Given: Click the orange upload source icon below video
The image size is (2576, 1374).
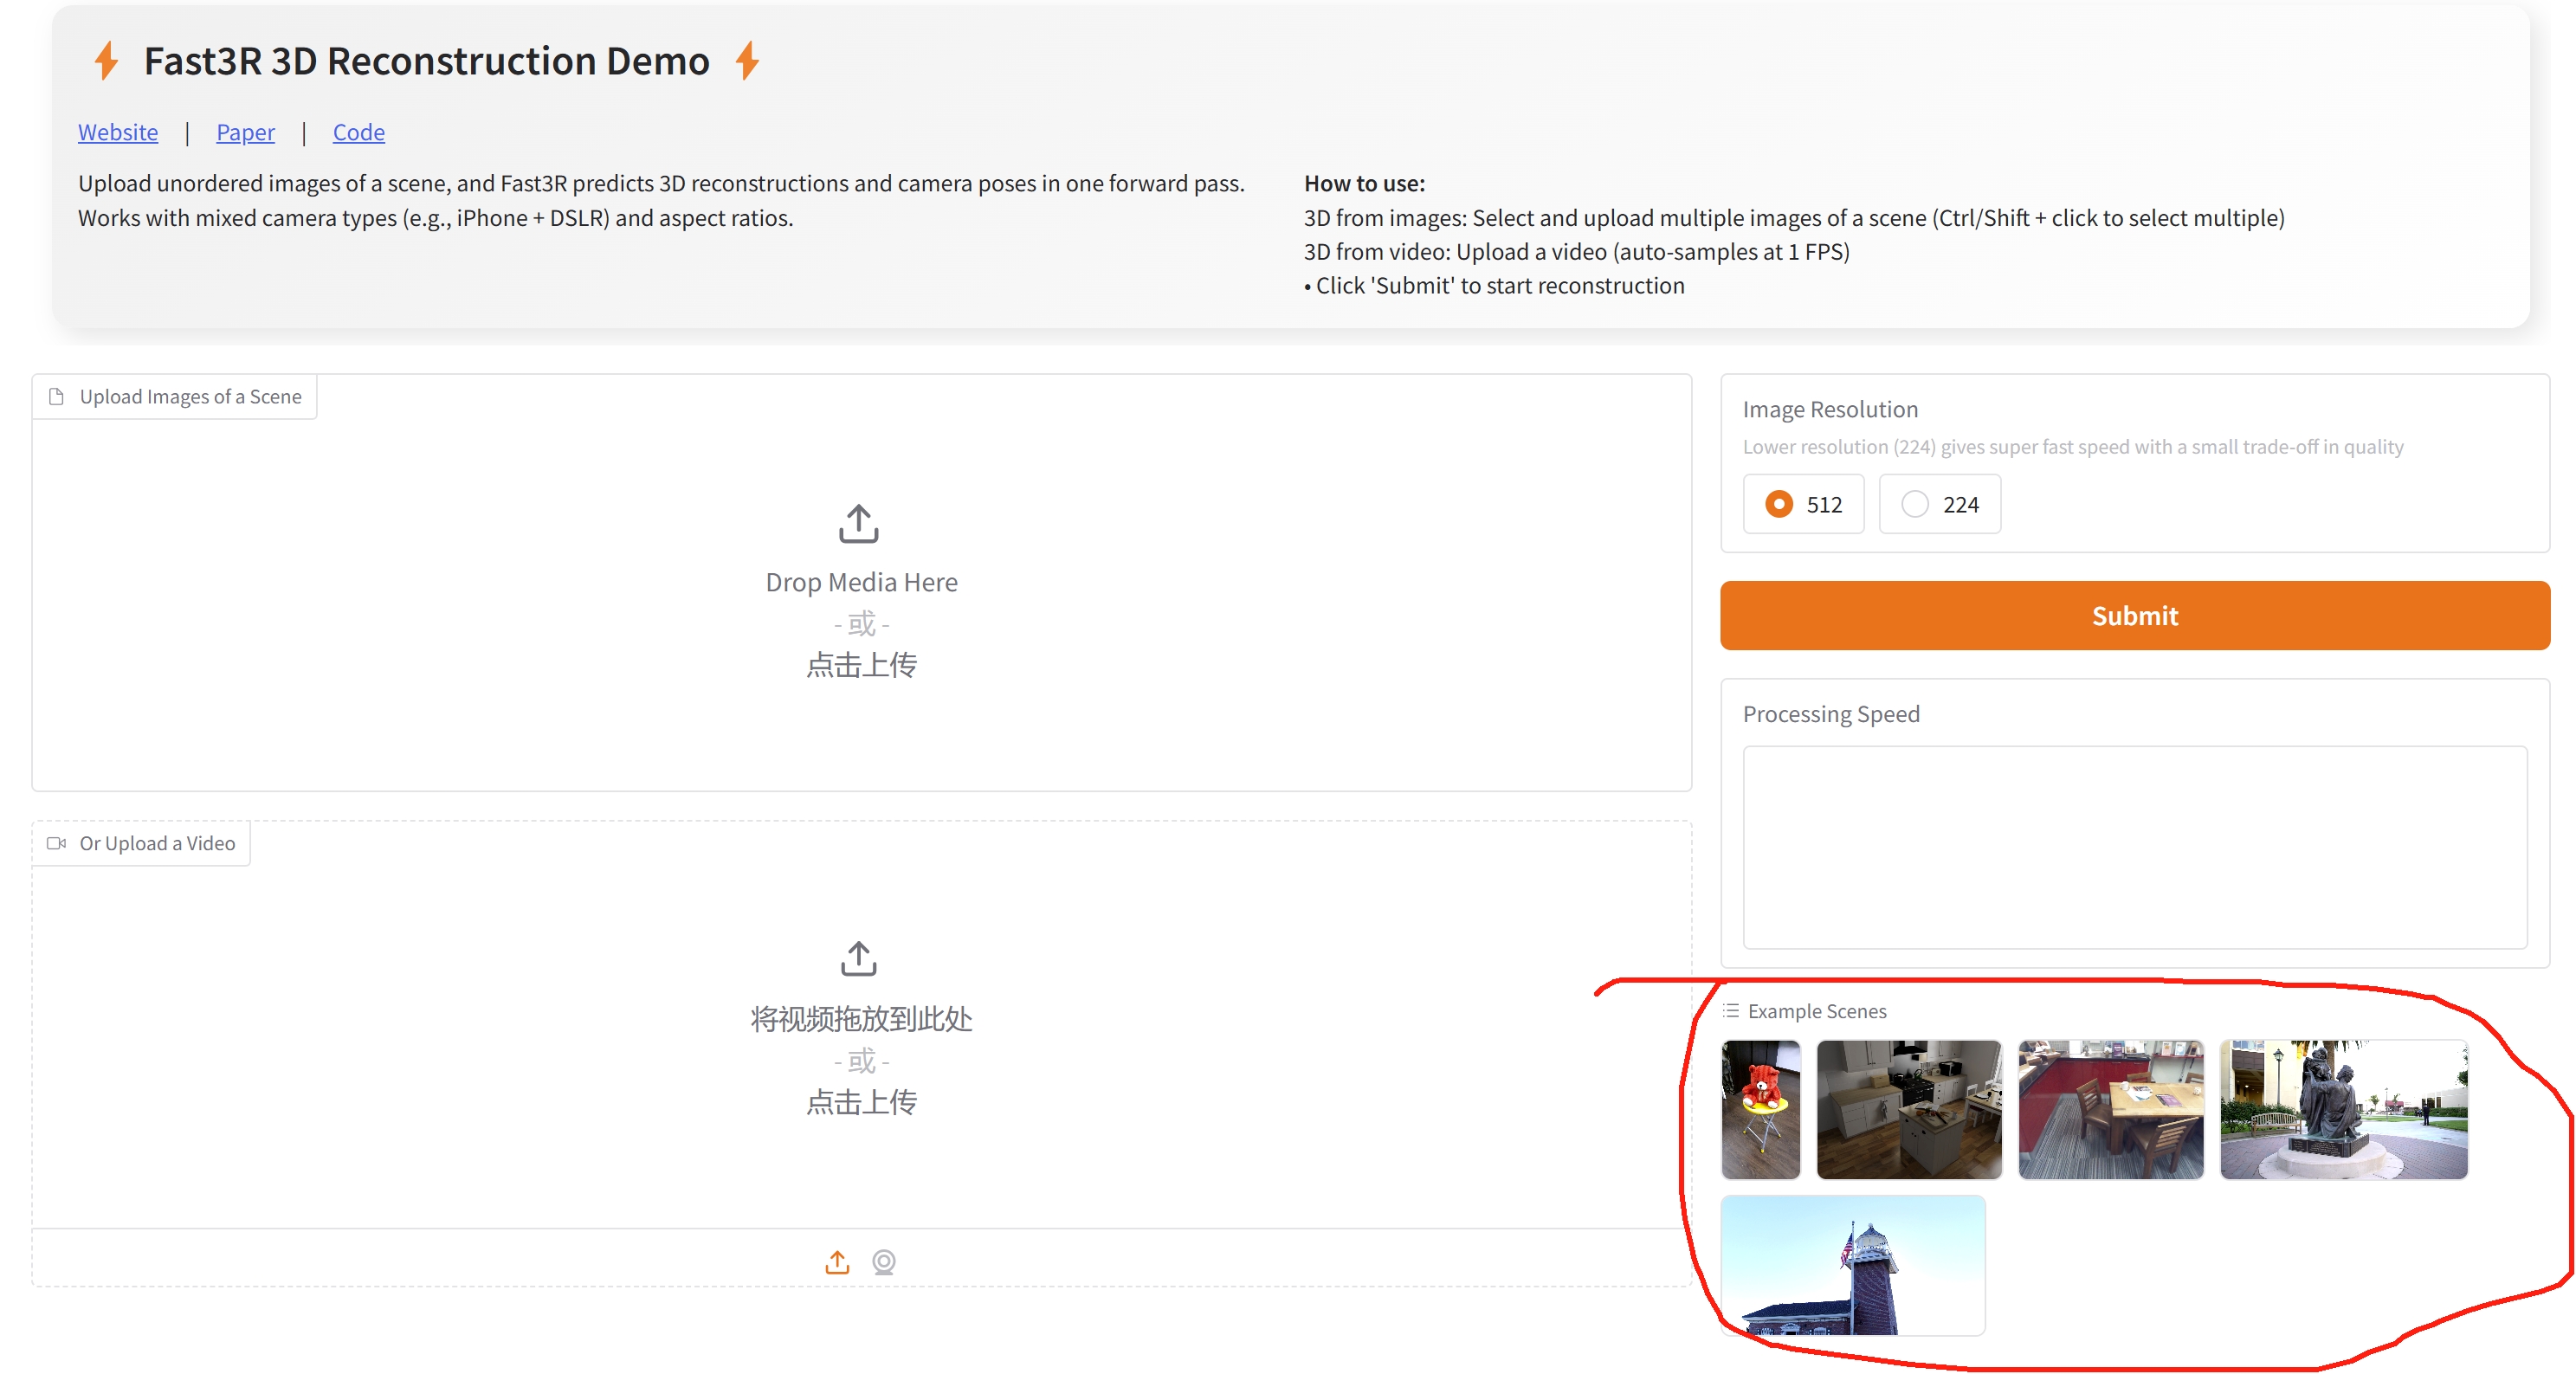Looking at the screenshot, I should tap(837, 1262).
